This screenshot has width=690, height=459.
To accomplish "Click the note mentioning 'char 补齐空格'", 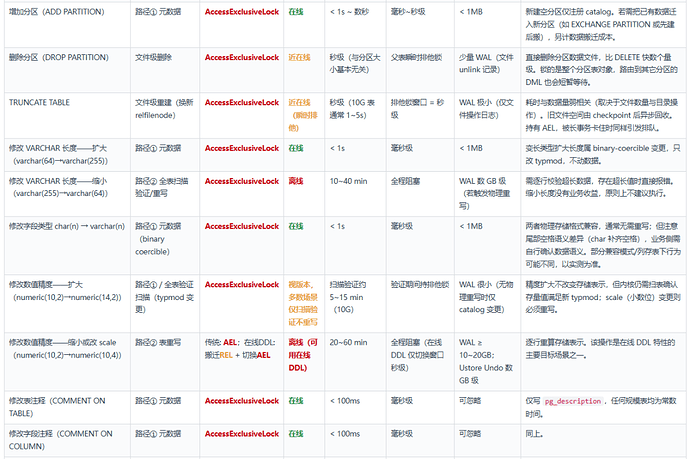I will tap(603, 245).
